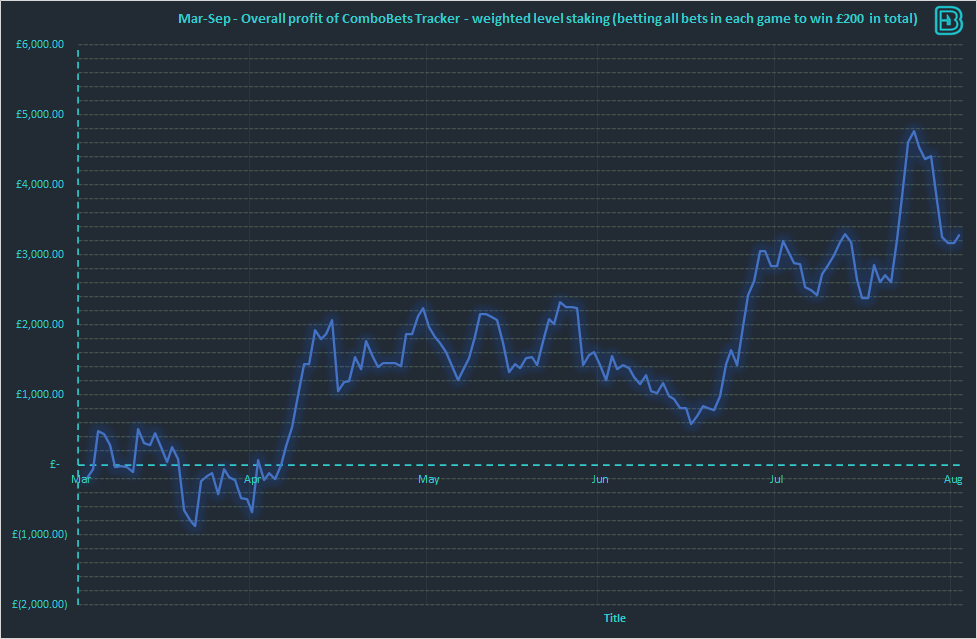Screen dimensions: 977x639
Task: Select the Aug x-axis label
Action: click(953, 479)
